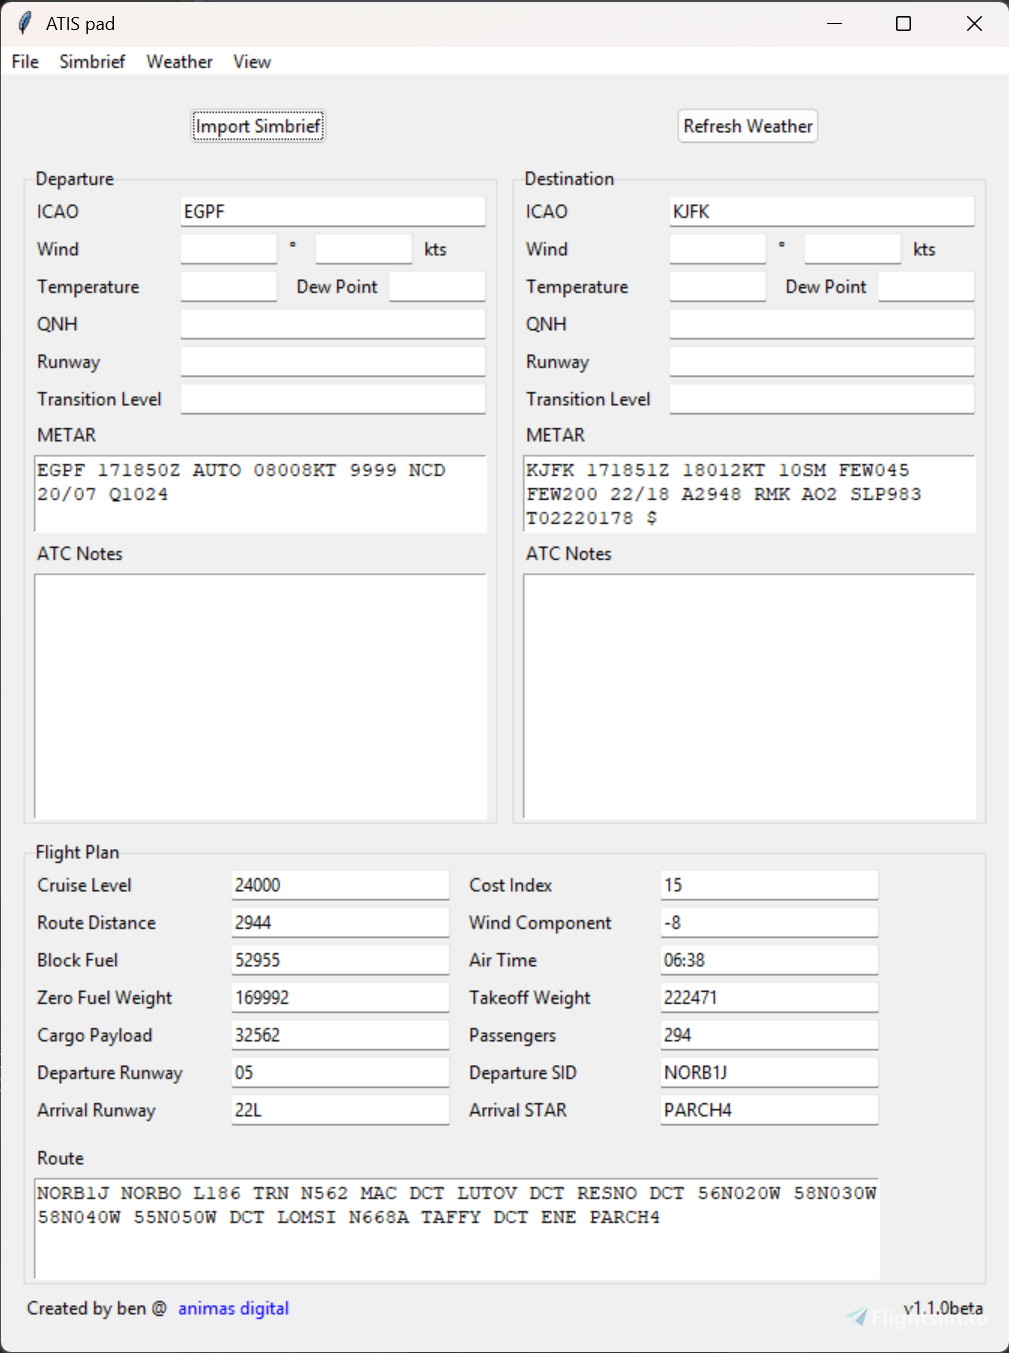
Task: Click inside the EGPF METAR text area
Action: click(260, 494)
